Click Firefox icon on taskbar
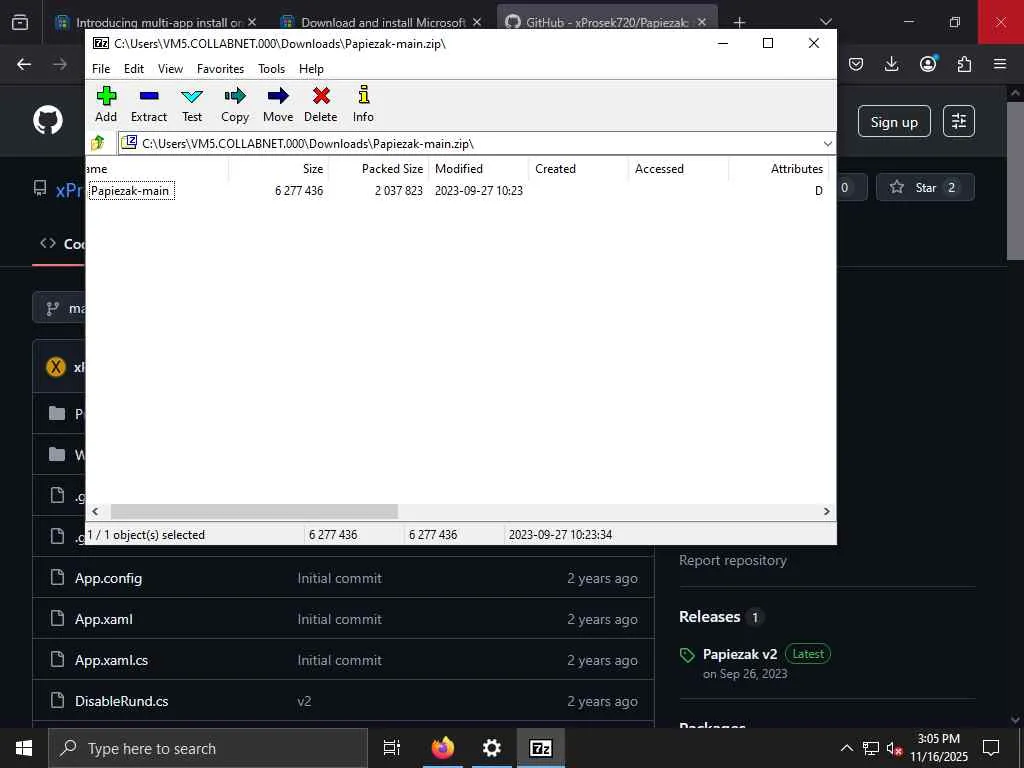This screenshot has height=768, width=1024. (x=443, y=748)
